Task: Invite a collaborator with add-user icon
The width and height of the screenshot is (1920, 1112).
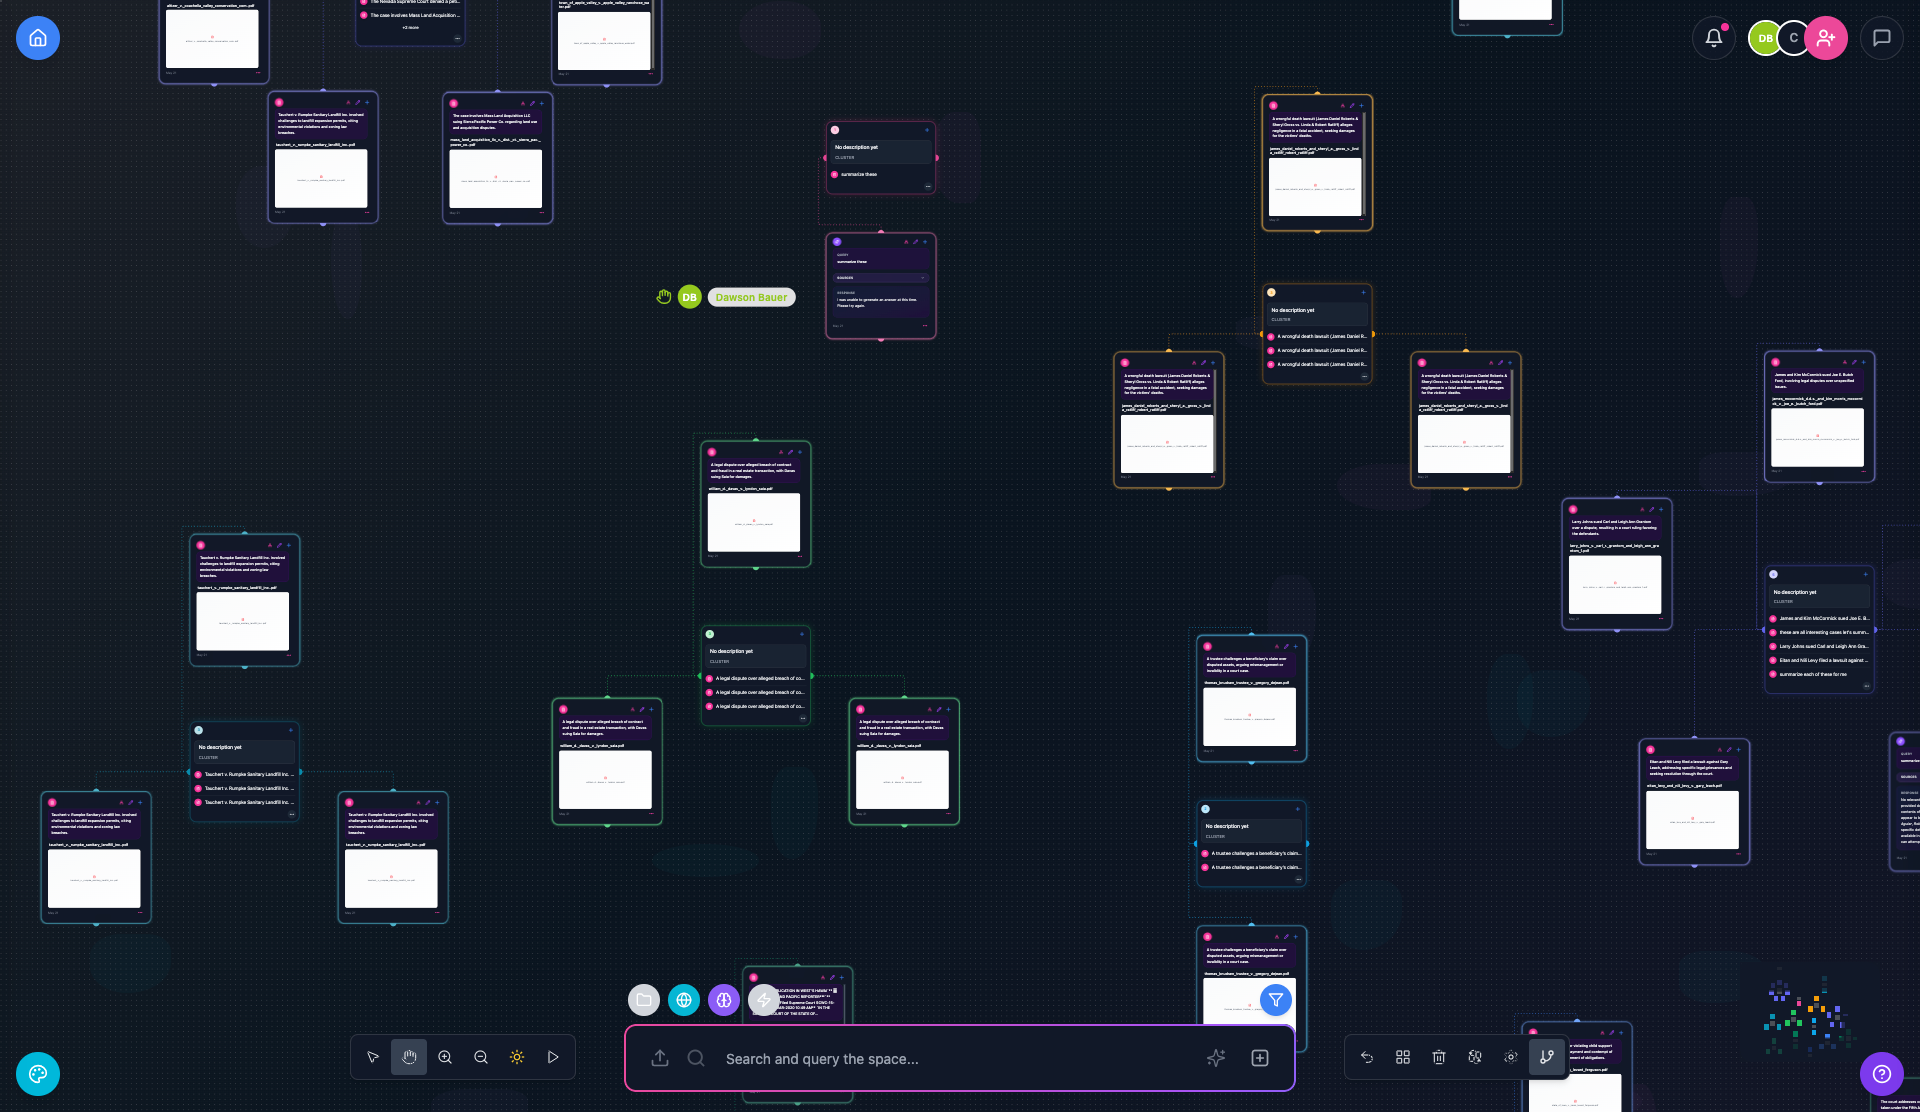Action: (x=1826, y=38)
